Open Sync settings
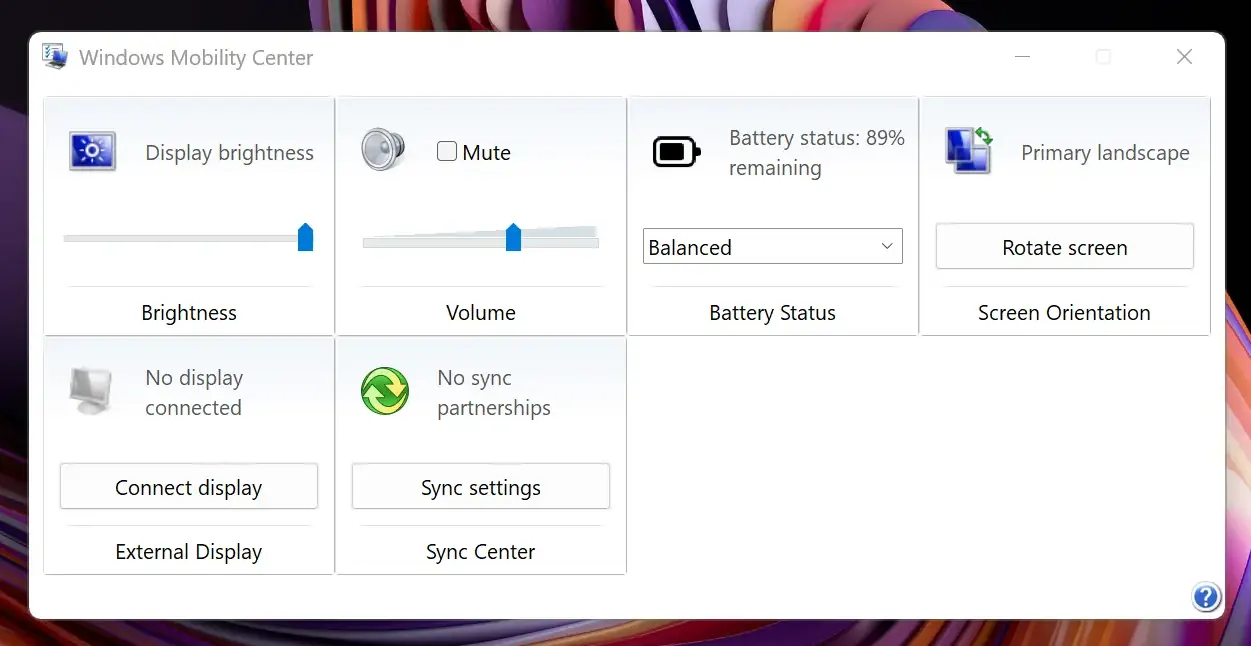 480,487
